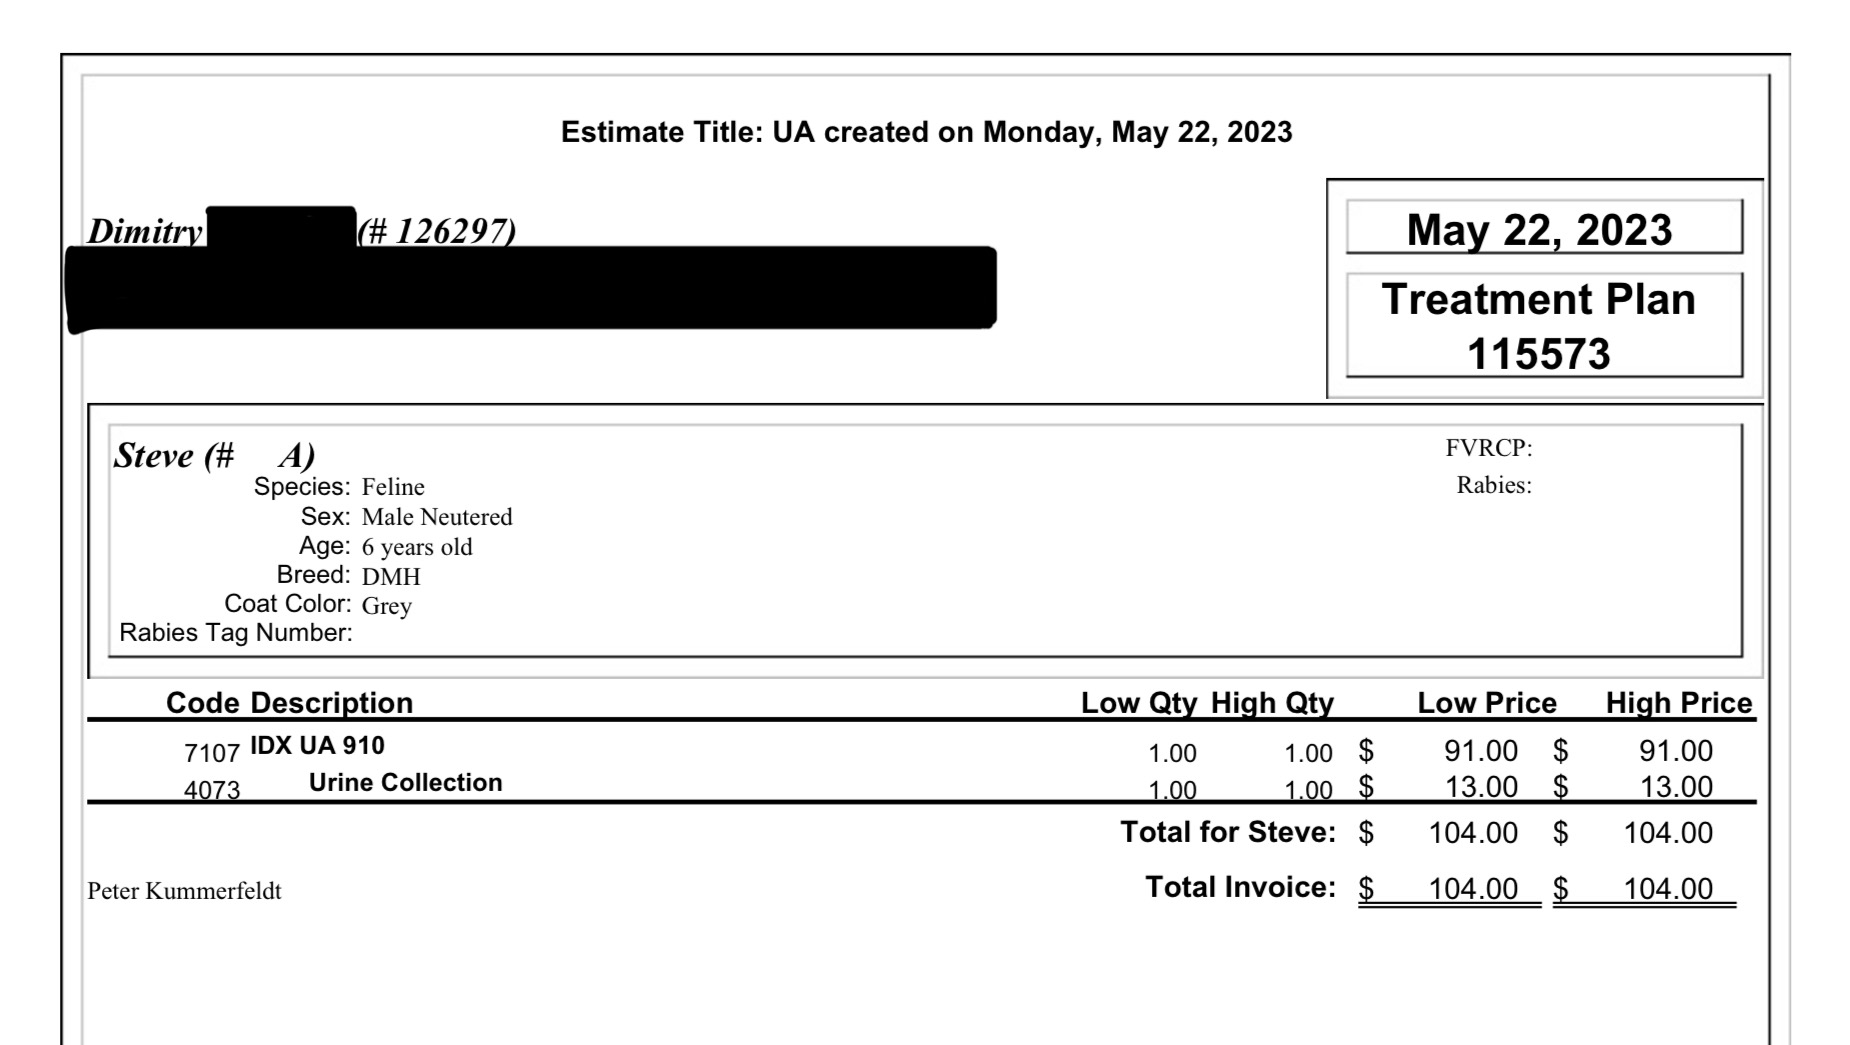Click the client name Dimitry
Viewport: 1850px width, 1045px height.
[x=145, y=231]
